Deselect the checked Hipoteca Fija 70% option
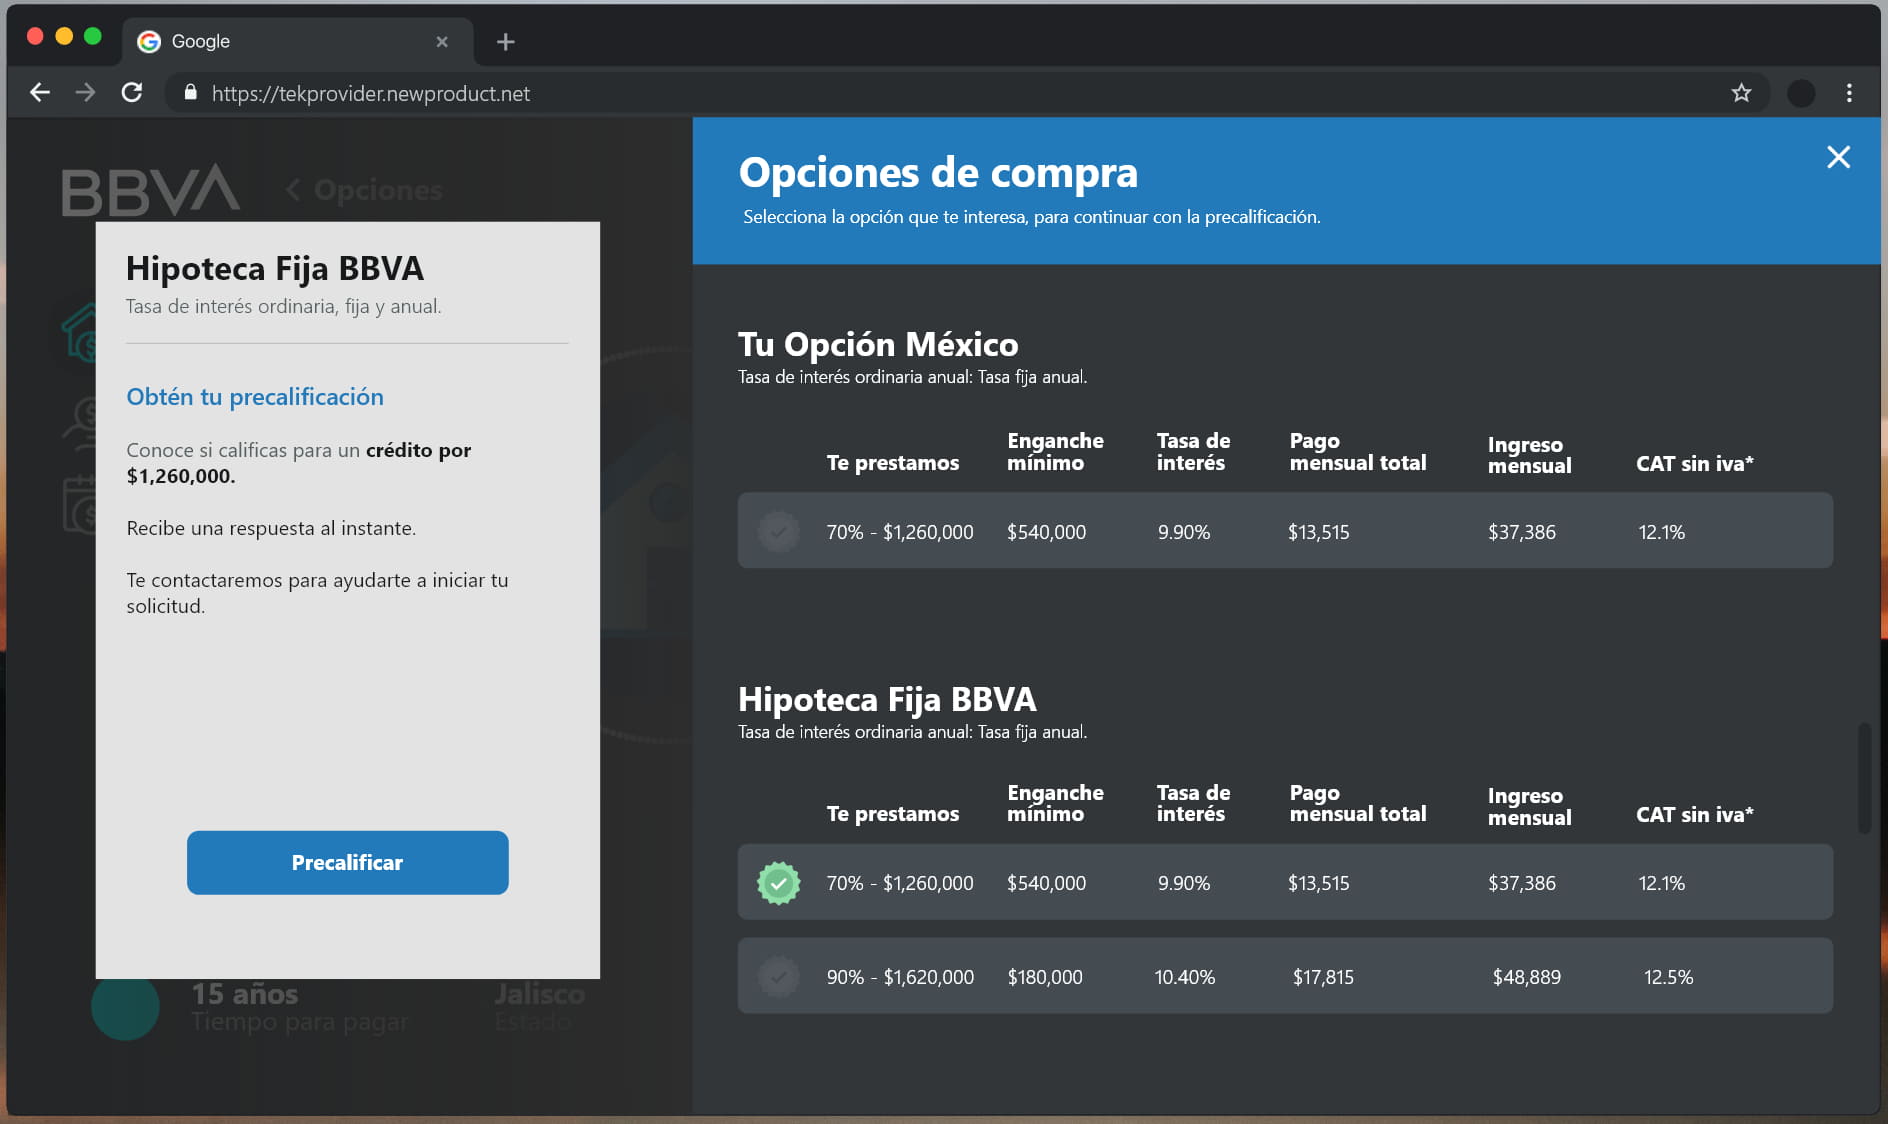Viewport: 1888px width, 1124px height. coord(778,883)
